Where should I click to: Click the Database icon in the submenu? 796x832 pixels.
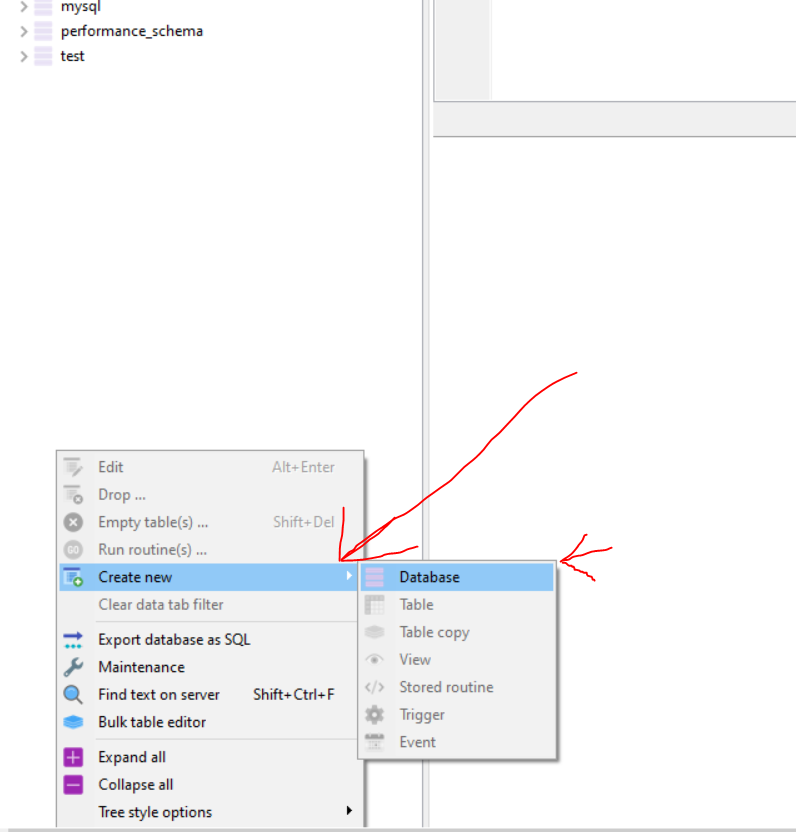click(374, 577)
